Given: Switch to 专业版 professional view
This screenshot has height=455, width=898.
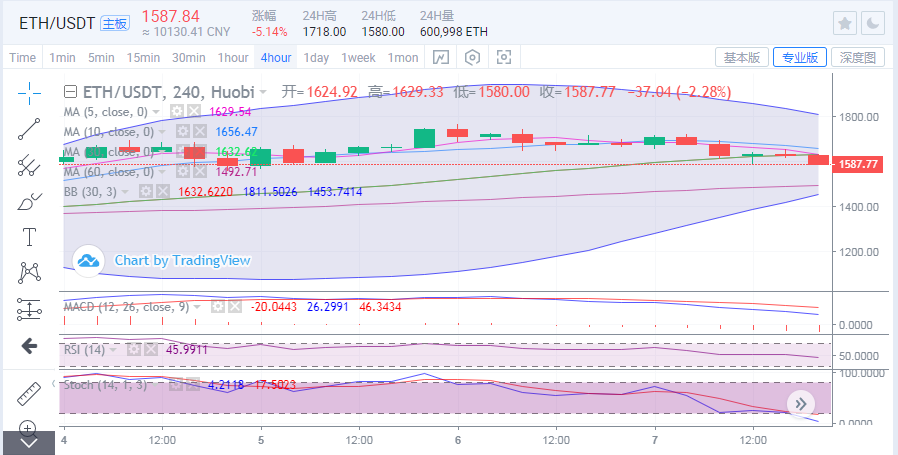Looking at the screenshot, I should 800,57.
